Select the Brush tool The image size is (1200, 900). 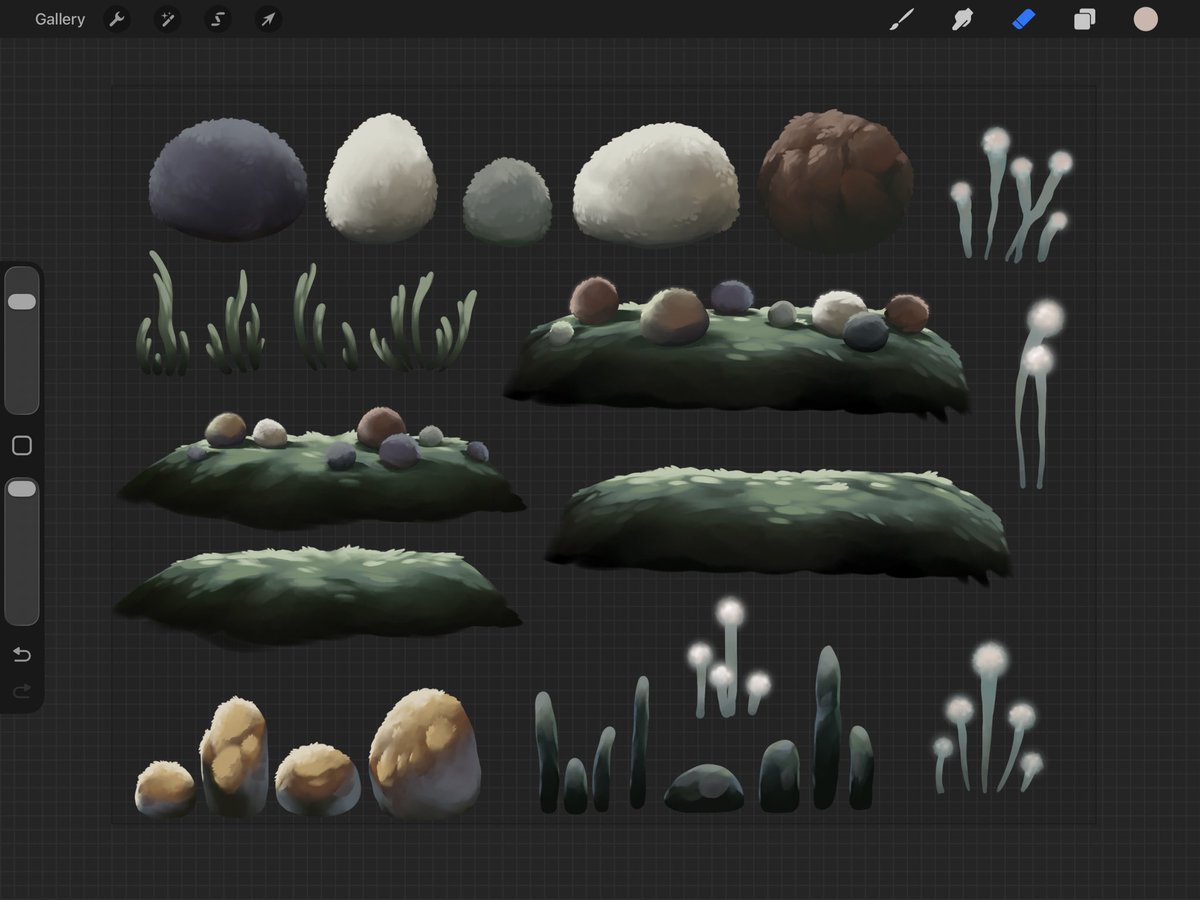[902, 19]
